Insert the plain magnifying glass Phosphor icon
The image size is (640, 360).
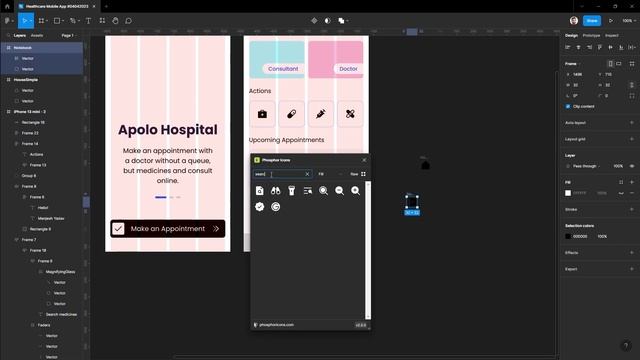coord(323,191)
